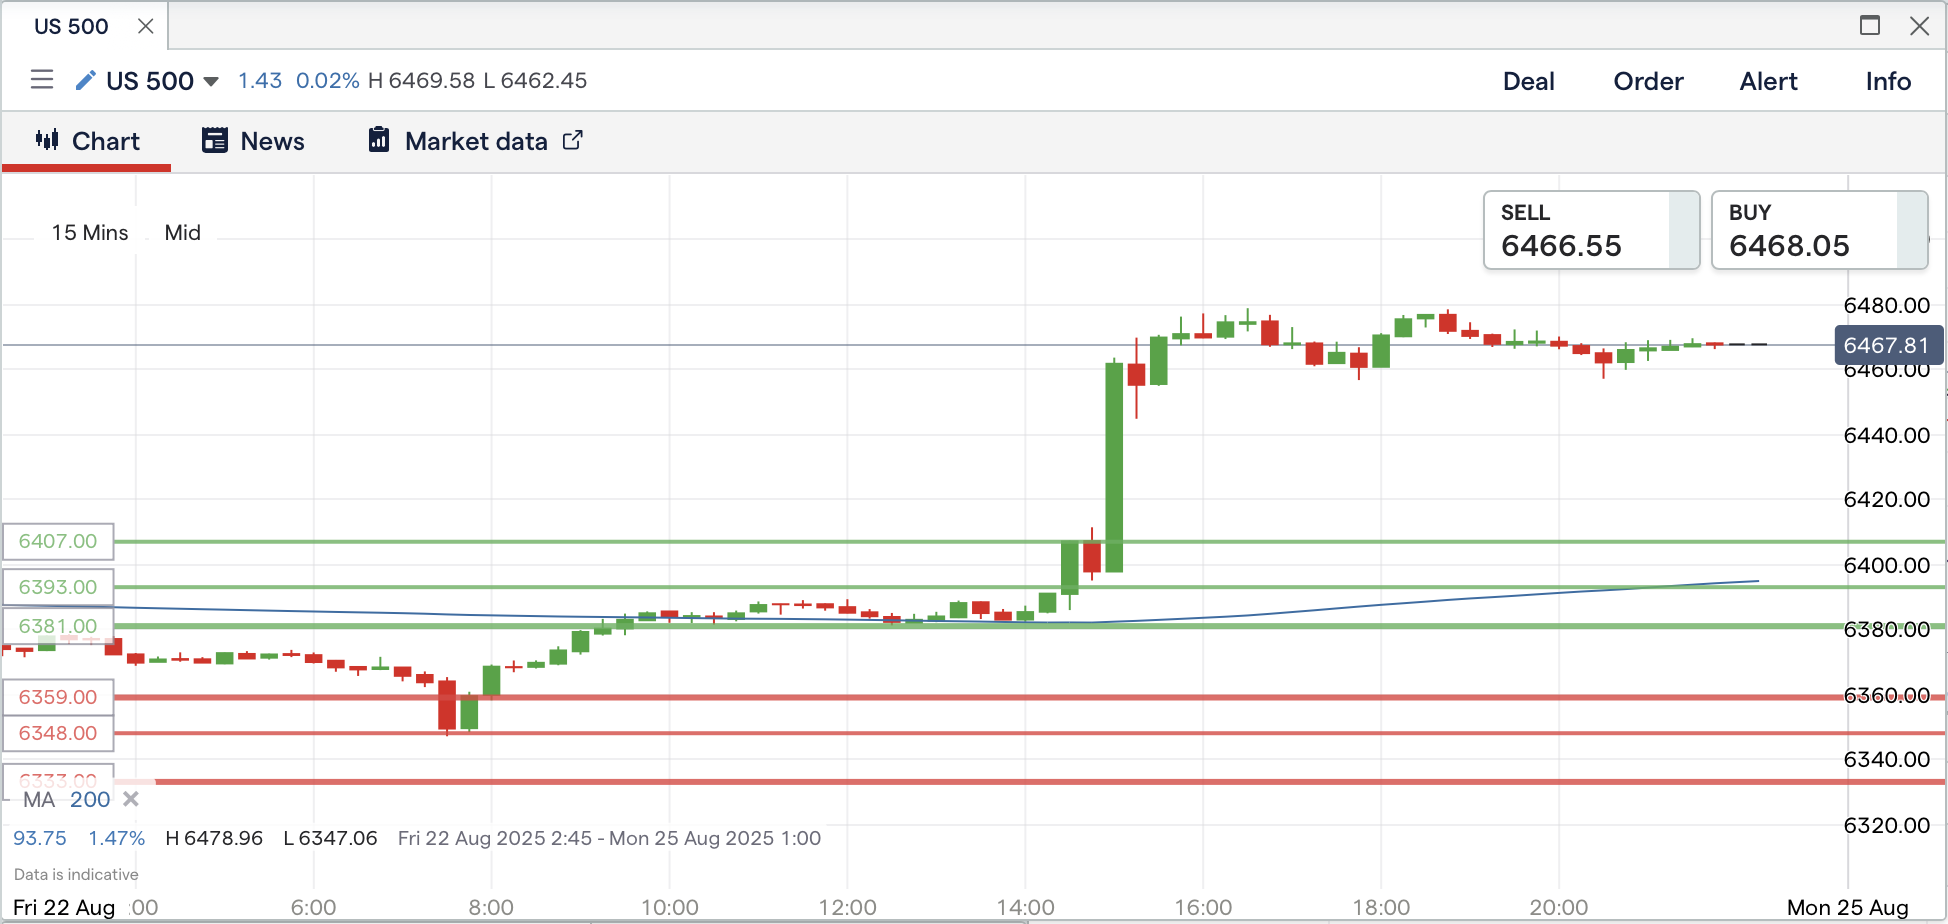Click the candlestick Chart tab icon
The width and height of the screenshot is (1948, 924).
pyautogui.click(x=47, y=140)
